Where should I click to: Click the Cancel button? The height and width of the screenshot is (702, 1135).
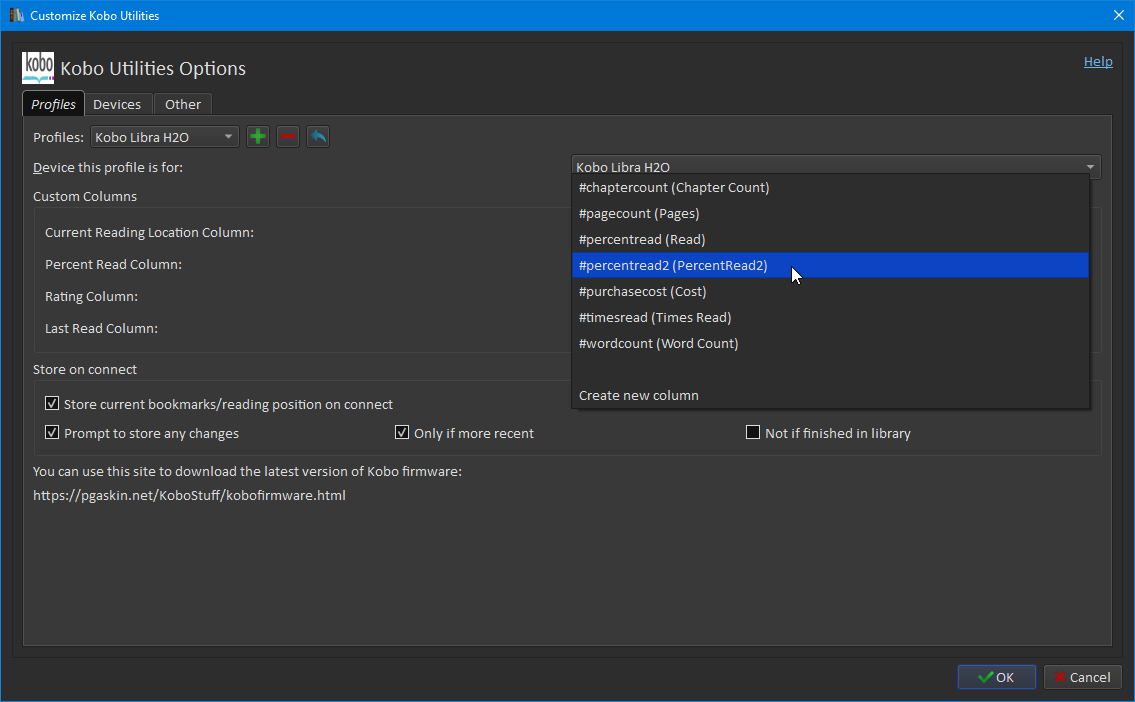(x=1083, y=677)
